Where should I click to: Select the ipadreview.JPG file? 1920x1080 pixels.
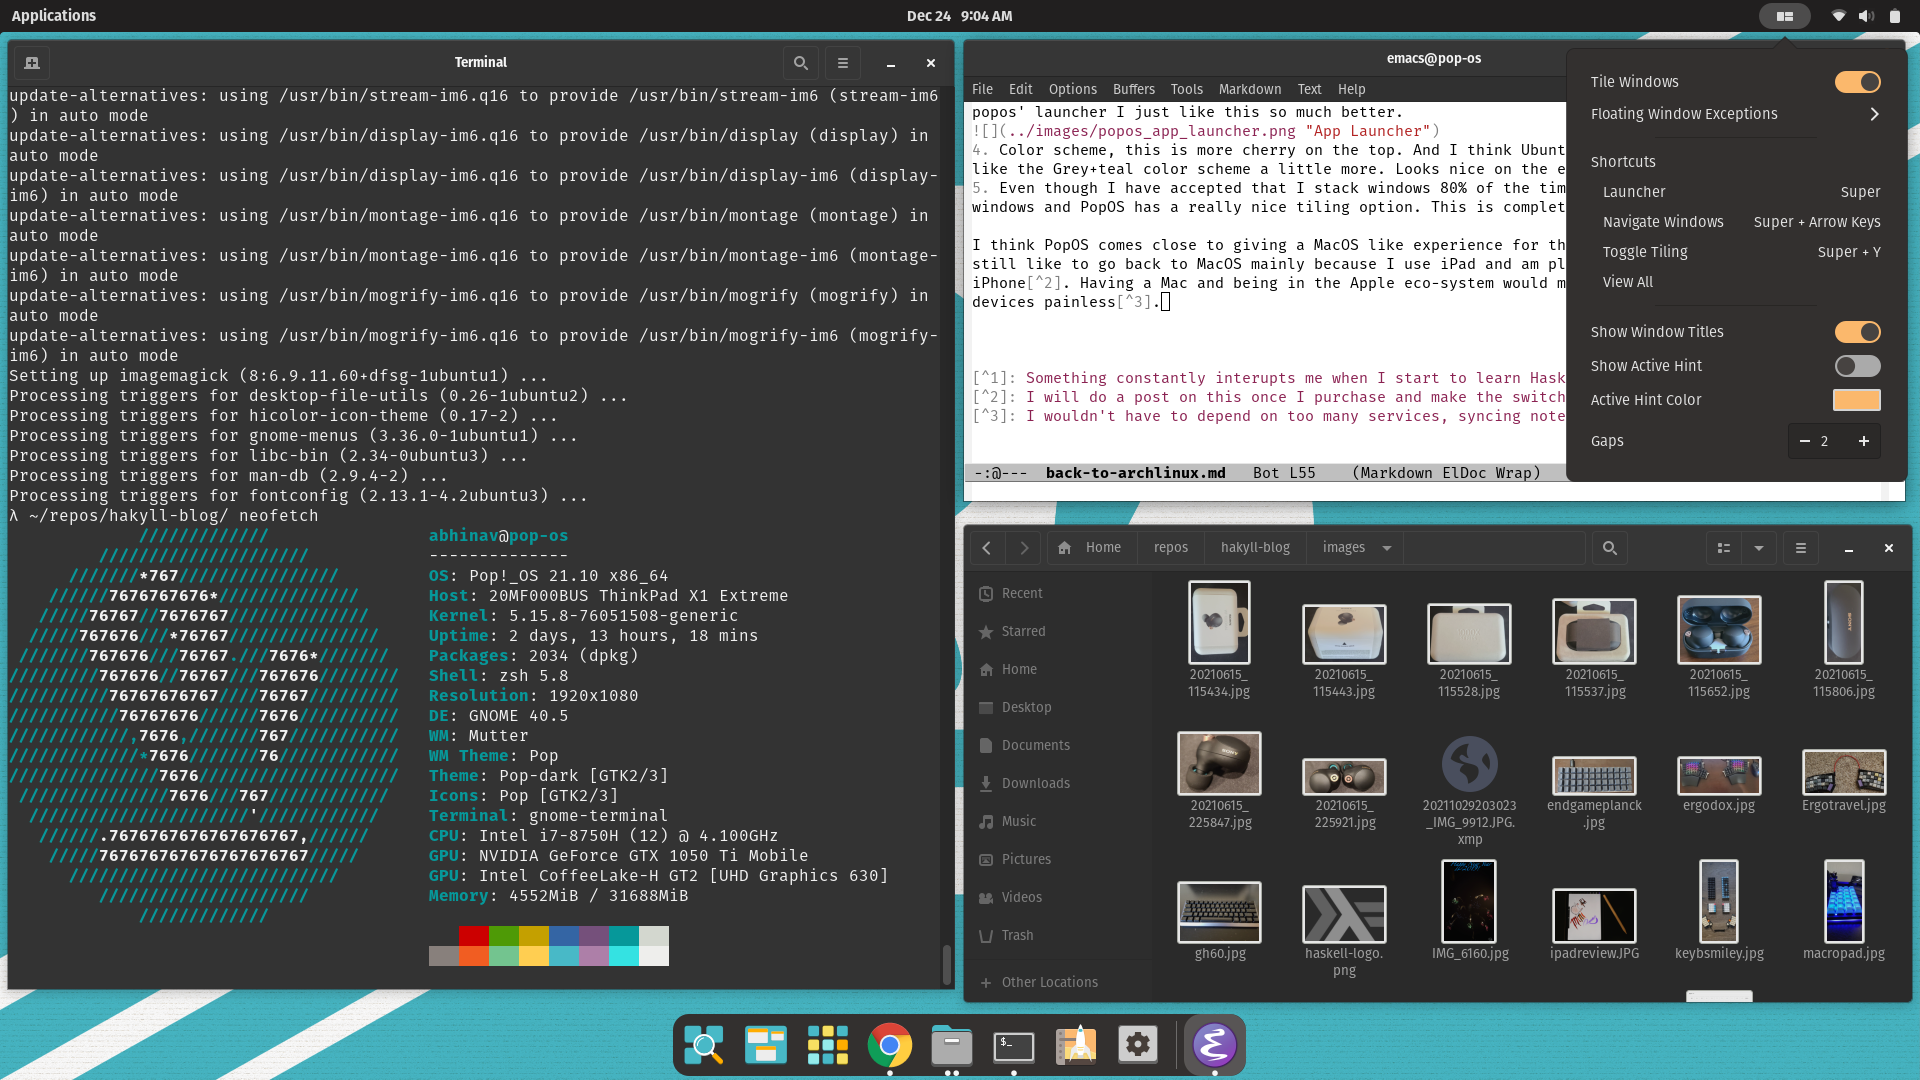[1594, 925]
